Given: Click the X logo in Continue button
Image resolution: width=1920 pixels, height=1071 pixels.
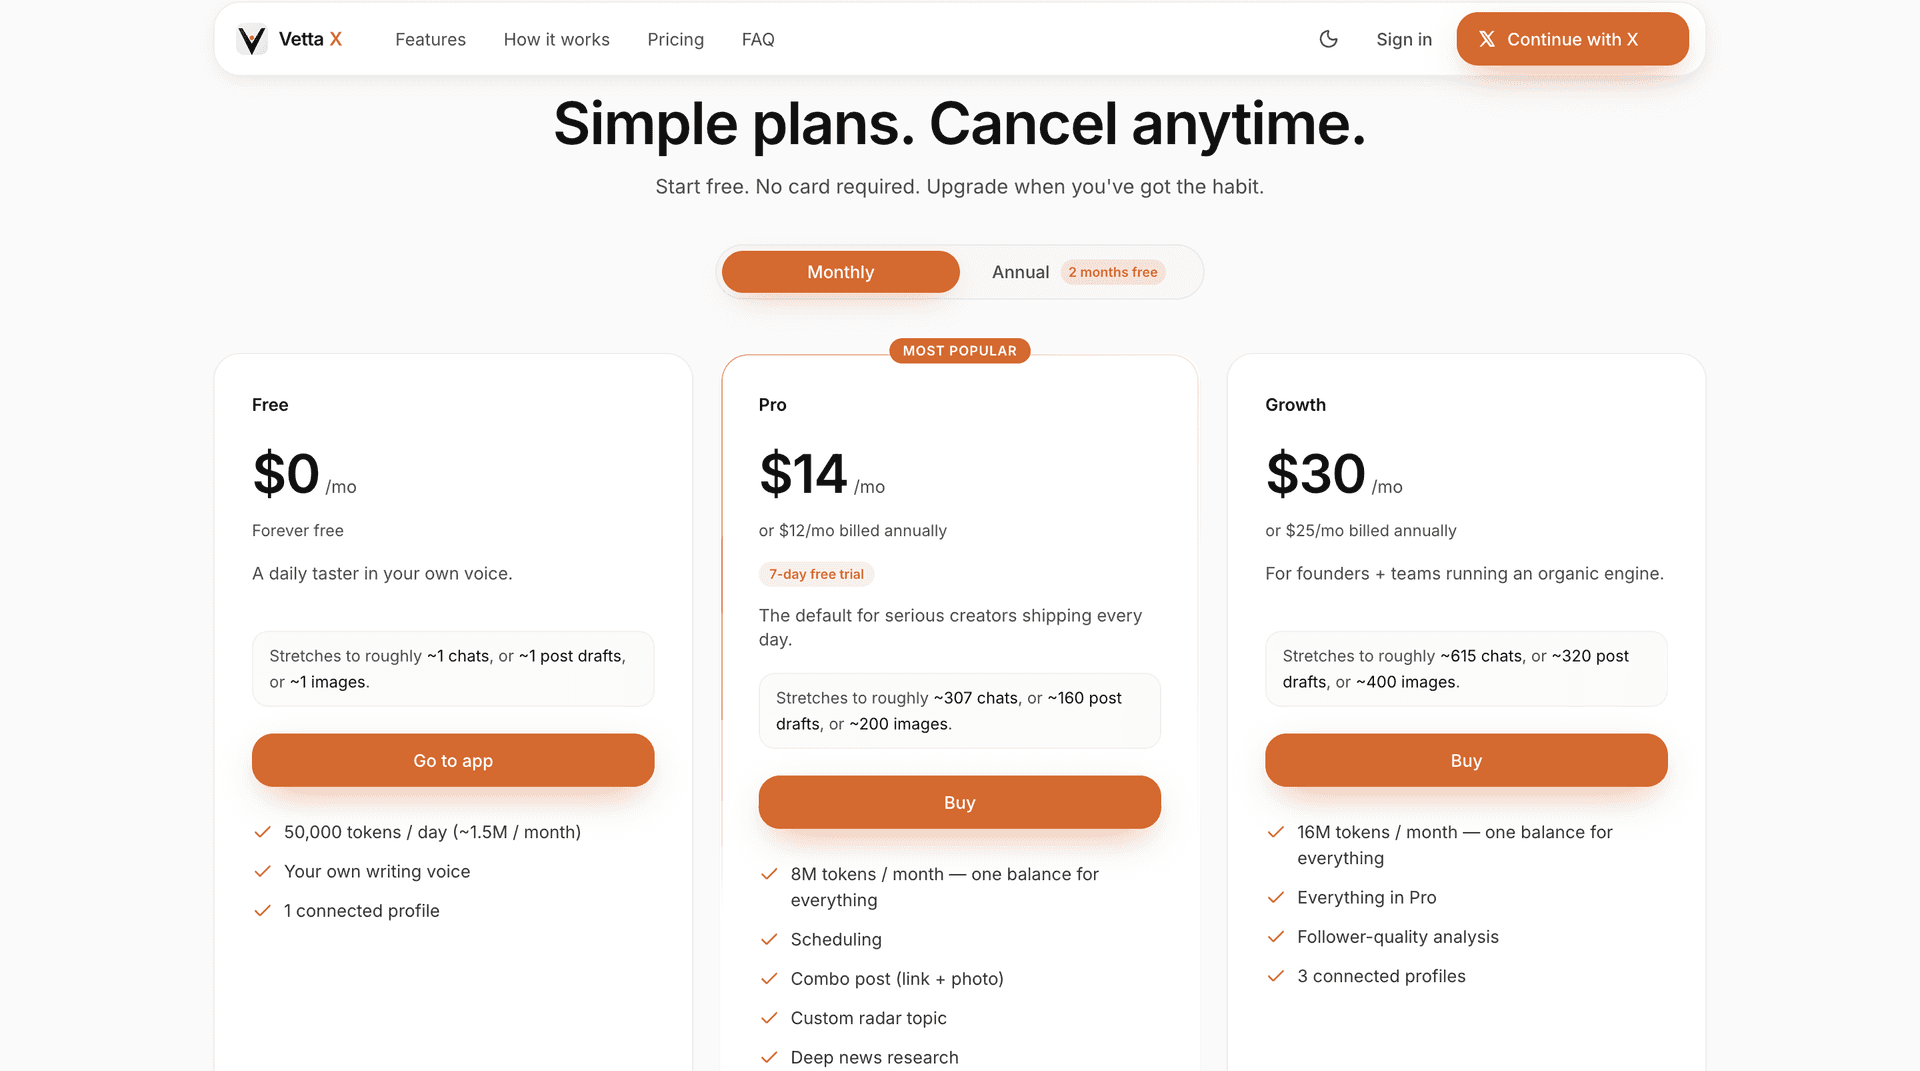Looking at the screenshot, I should (1487, 39).
